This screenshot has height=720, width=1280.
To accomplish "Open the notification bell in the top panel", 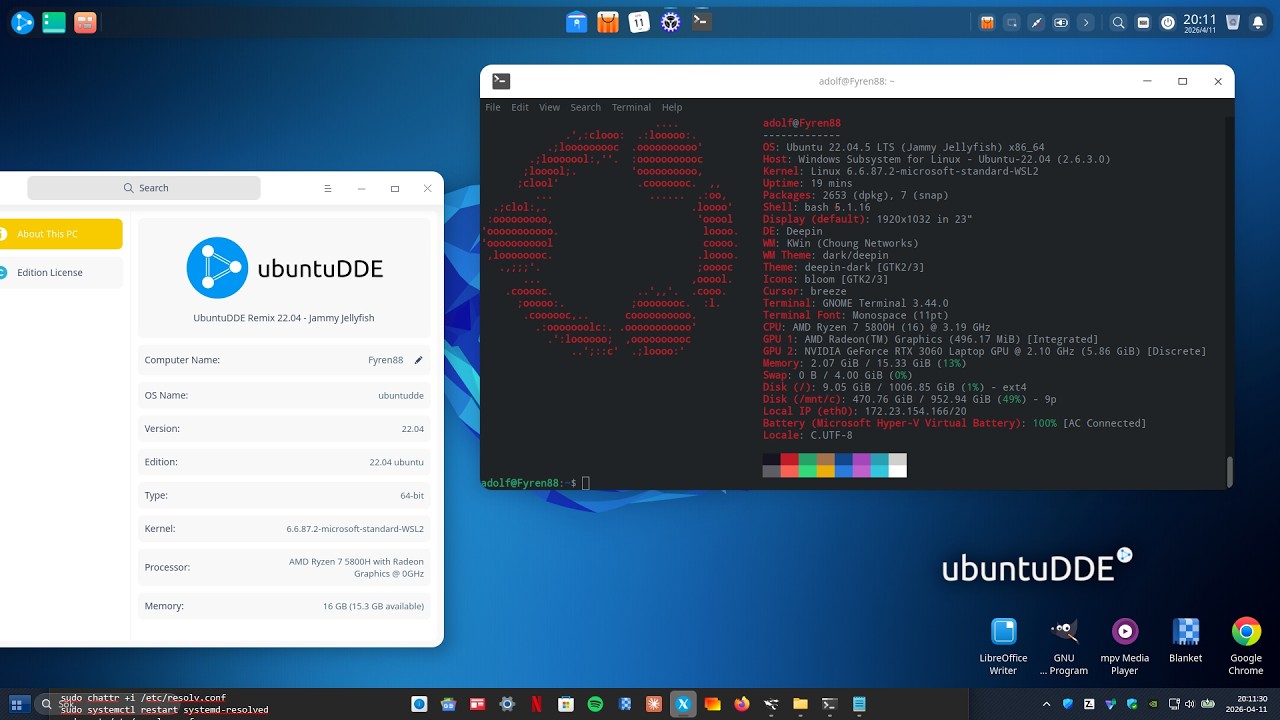I will tap(1258, 22).
